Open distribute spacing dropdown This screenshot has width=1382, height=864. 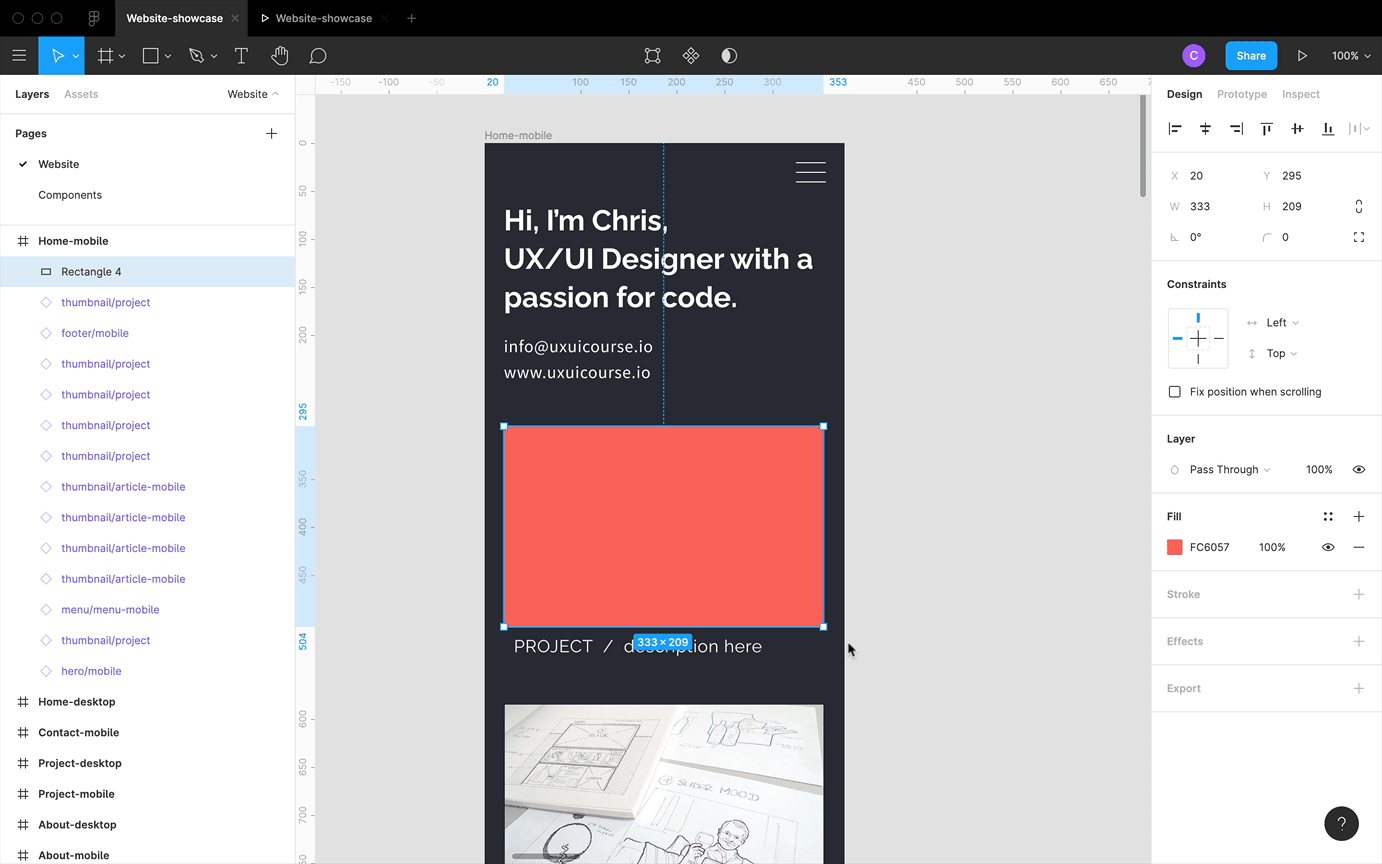coord(1359,128)
